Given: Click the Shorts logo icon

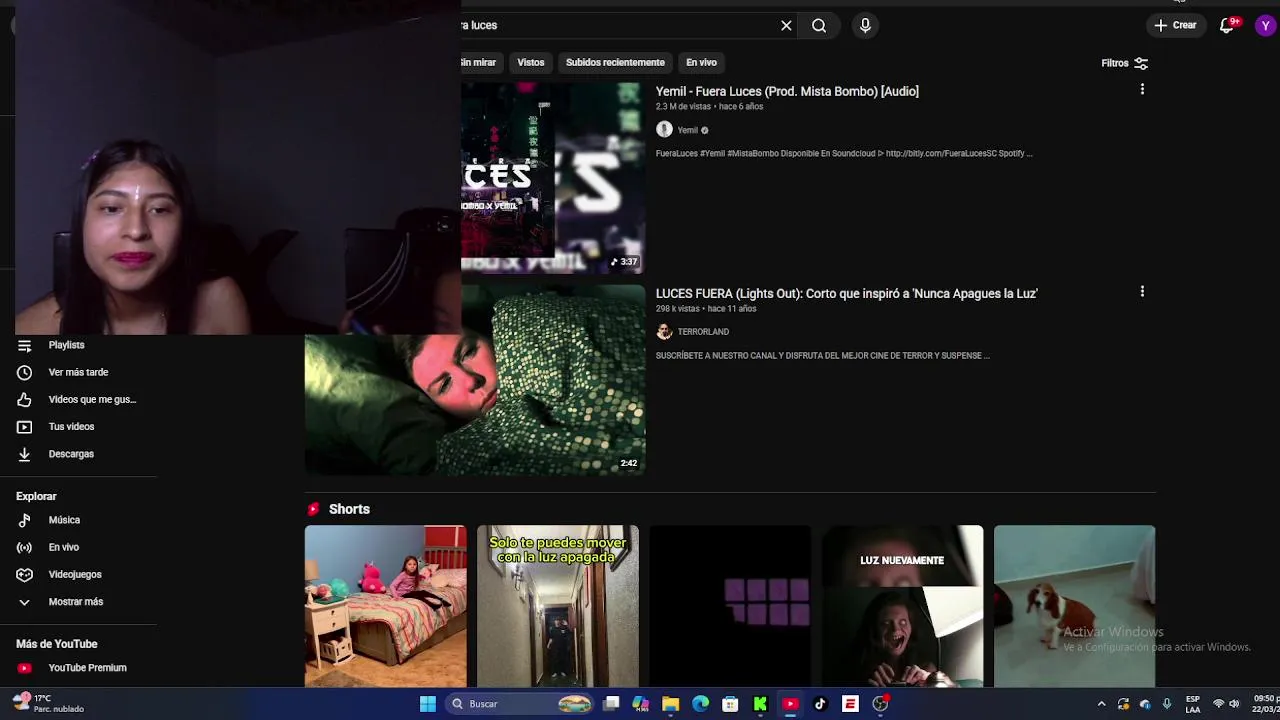Looking at the screenshot, I should 313,509.
